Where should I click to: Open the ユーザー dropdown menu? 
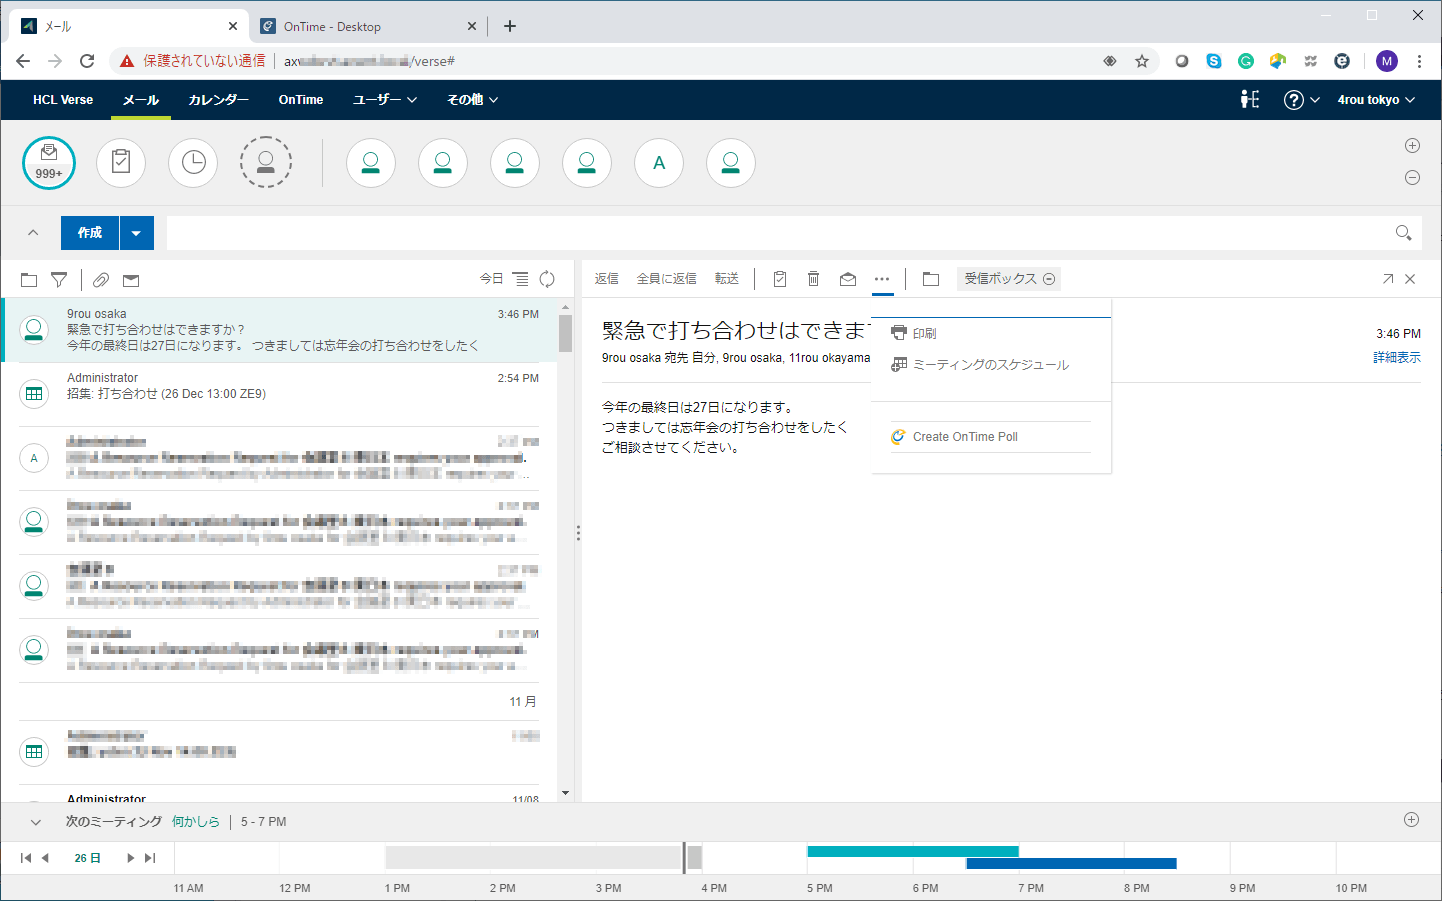click(x=383, y=99)
